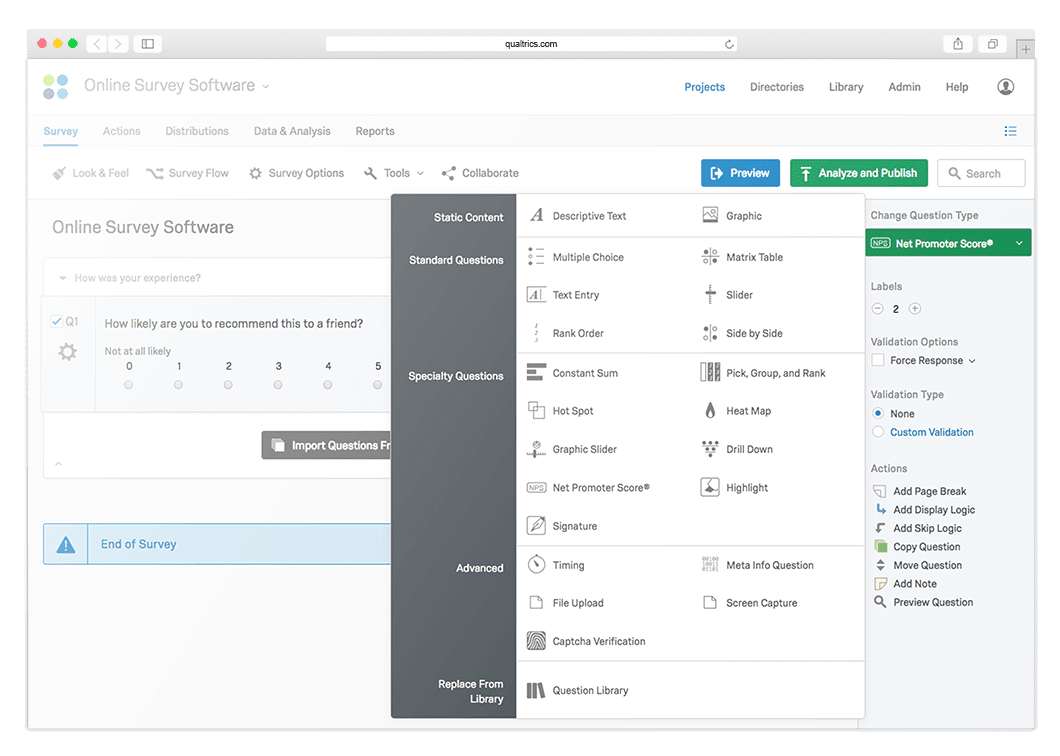Select the Captcha Verification question type

597,641
